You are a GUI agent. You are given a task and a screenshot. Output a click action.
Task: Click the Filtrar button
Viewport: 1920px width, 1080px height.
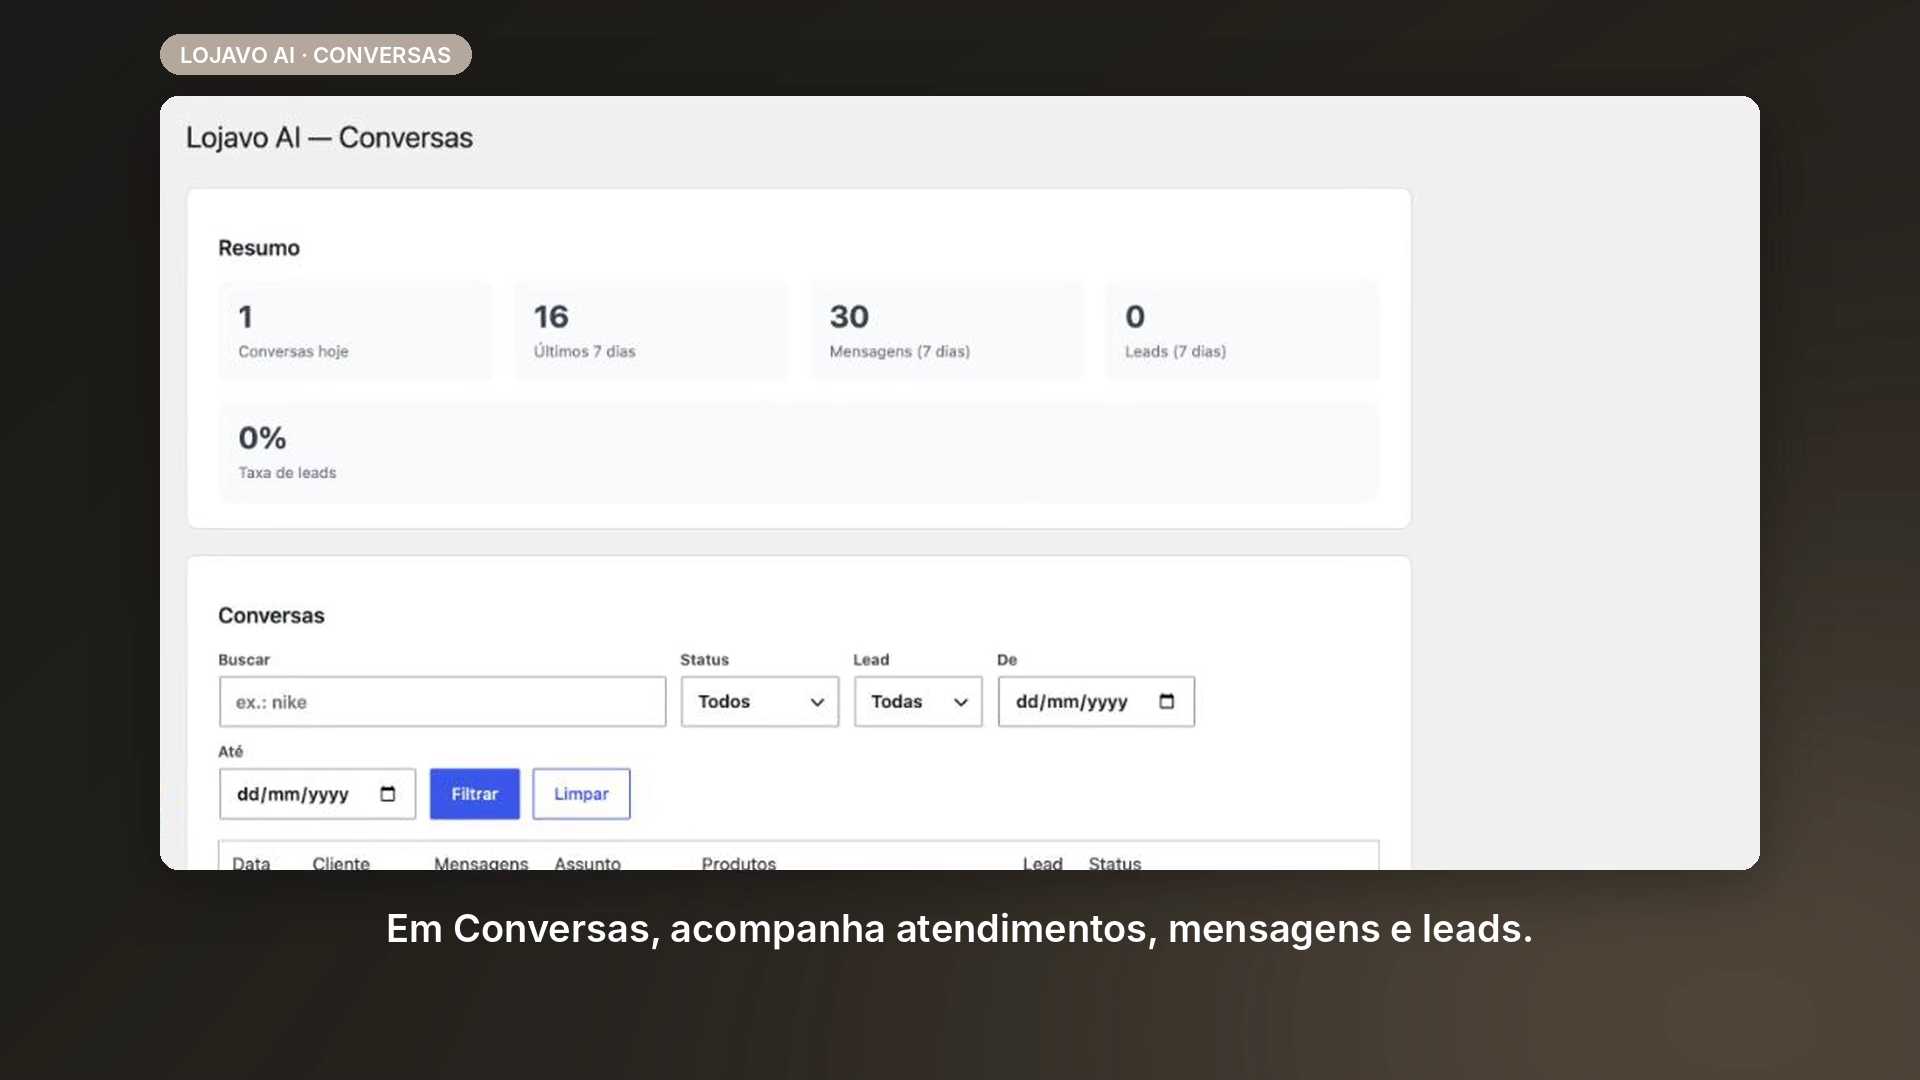click(475, 793)
